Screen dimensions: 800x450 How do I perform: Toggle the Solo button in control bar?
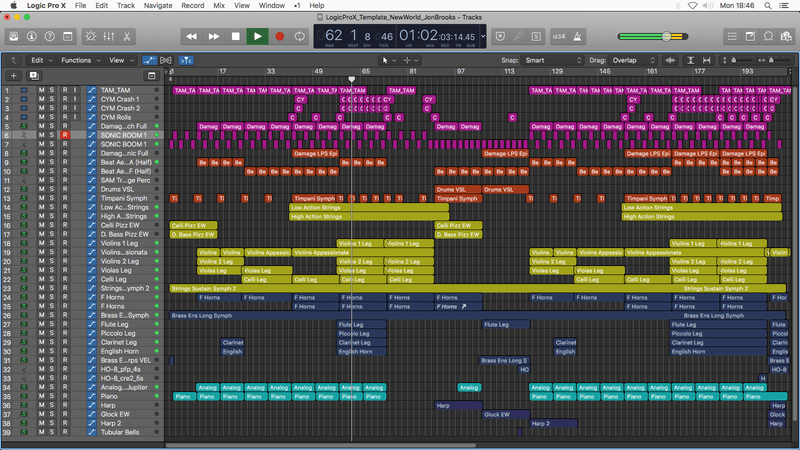point(536,37)
